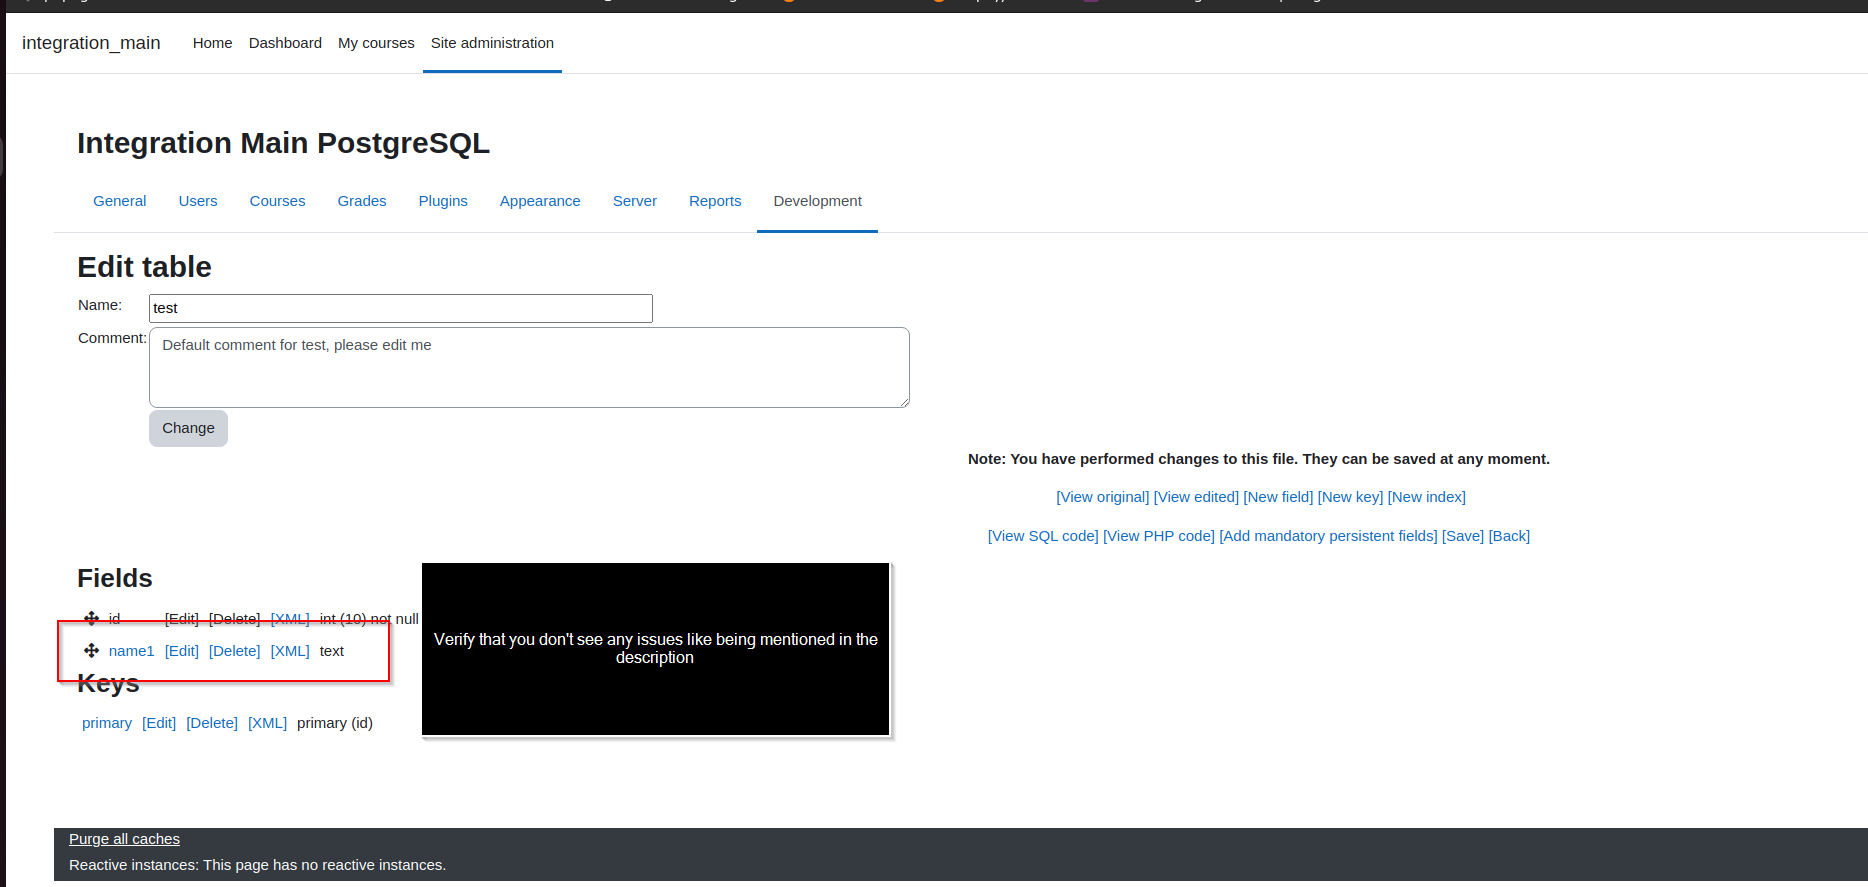This screenshot has height=887, width=1868.
Task: Open the Grades admin tab
Action: coord(362,201)
